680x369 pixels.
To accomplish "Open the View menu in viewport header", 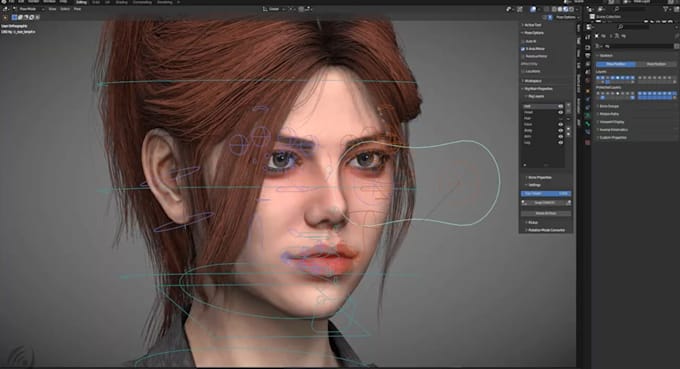I will click(x=52, y=9).
